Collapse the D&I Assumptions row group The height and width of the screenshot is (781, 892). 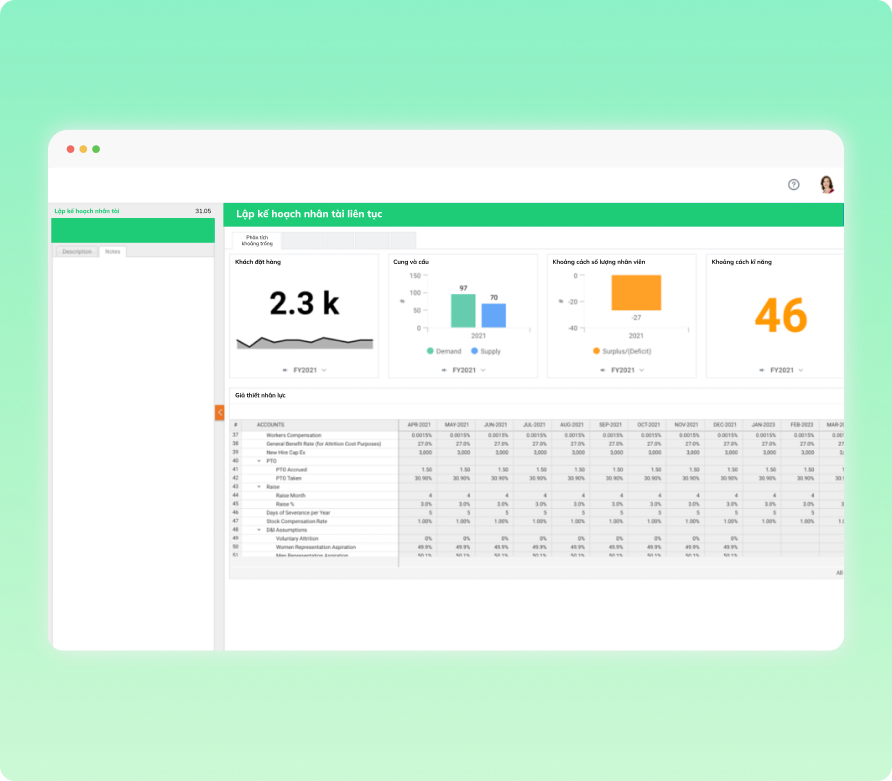(259, 530)
